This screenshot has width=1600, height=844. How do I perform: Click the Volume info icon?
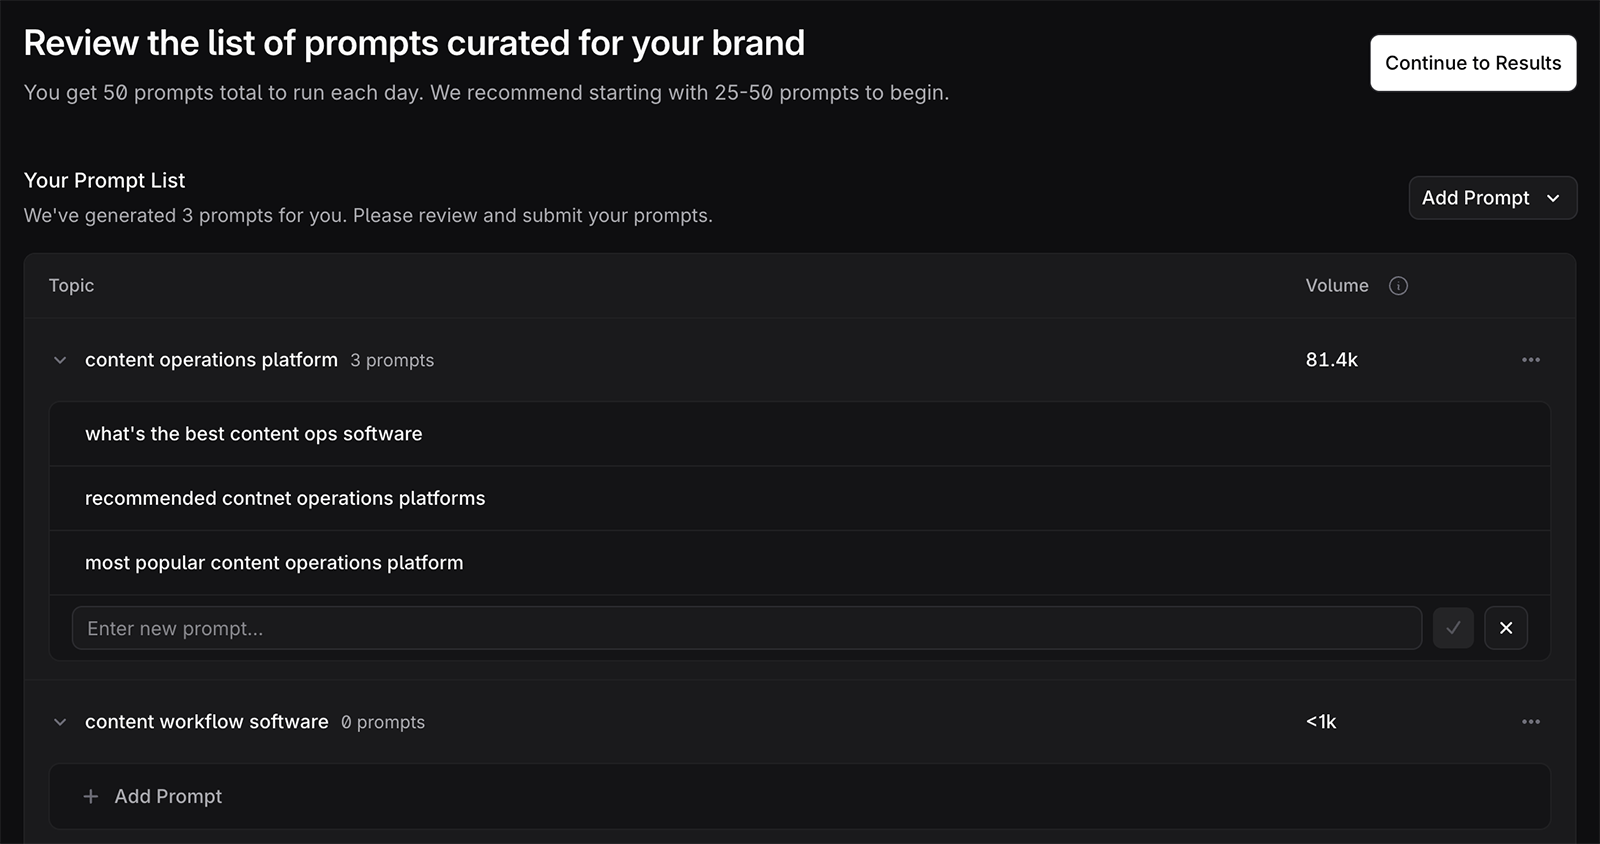pos(1398,286)
